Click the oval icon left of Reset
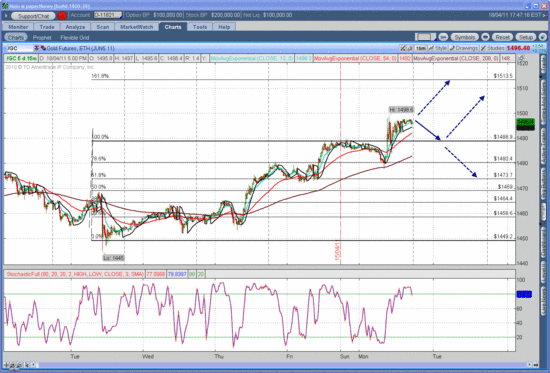The image size is (550, 373). click(x=485, y=37)
